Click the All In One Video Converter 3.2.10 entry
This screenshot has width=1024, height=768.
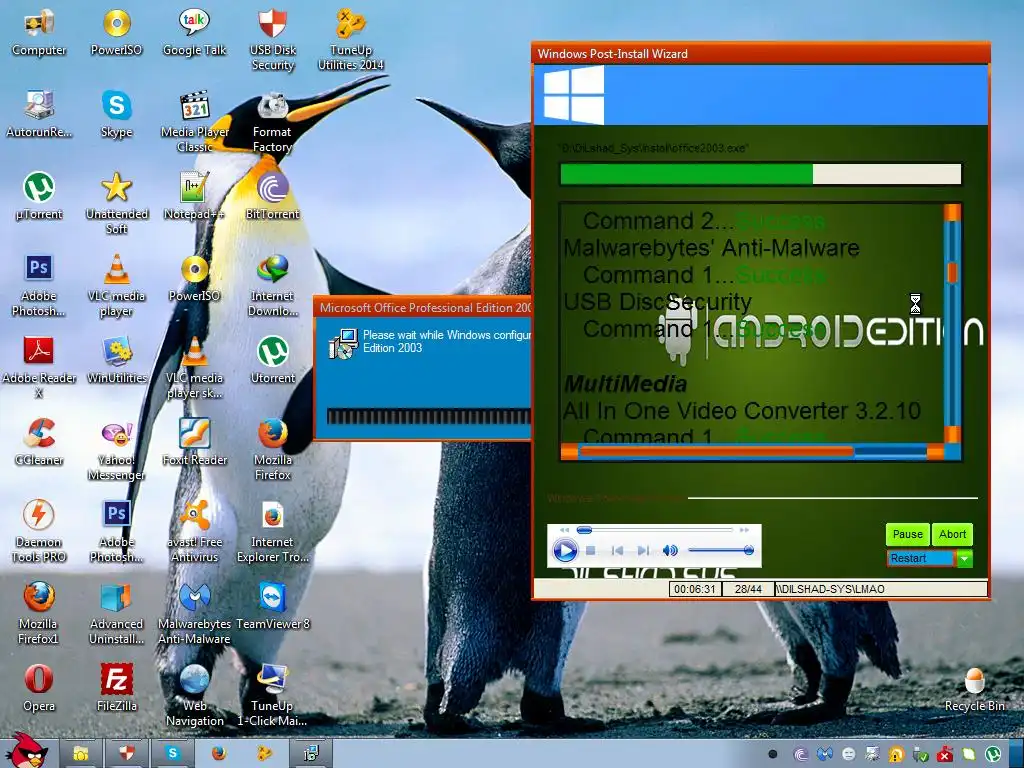(x=741, y=411)
